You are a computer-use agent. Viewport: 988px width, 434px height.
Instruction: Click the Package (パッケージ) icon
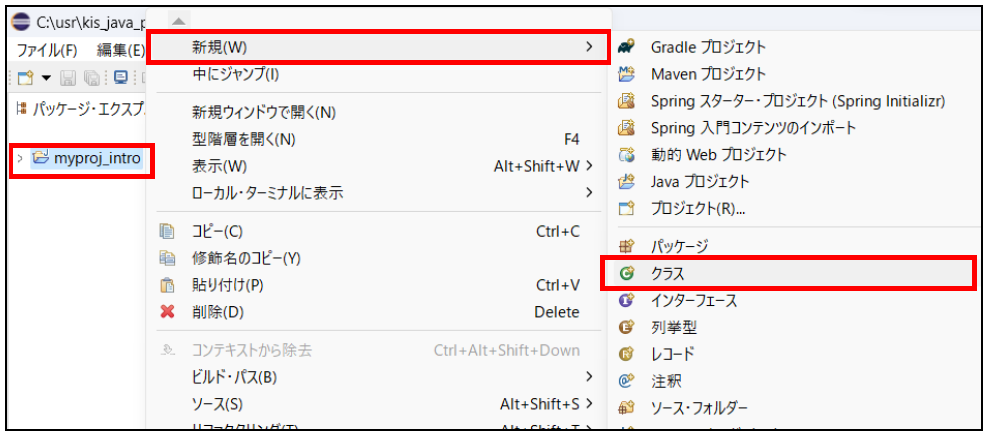click(627, 246)
